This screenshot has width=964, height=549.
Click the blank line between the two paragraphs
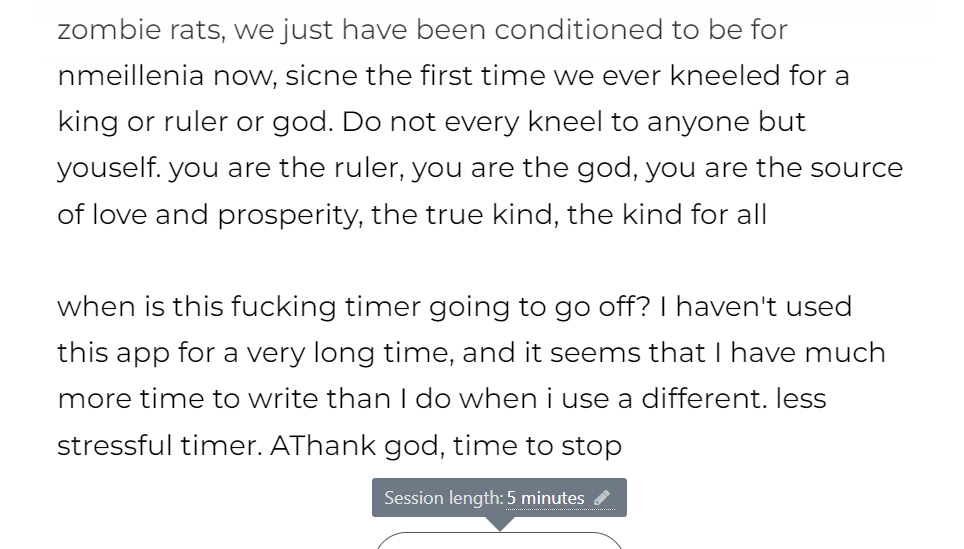click(x=480, y=261)
